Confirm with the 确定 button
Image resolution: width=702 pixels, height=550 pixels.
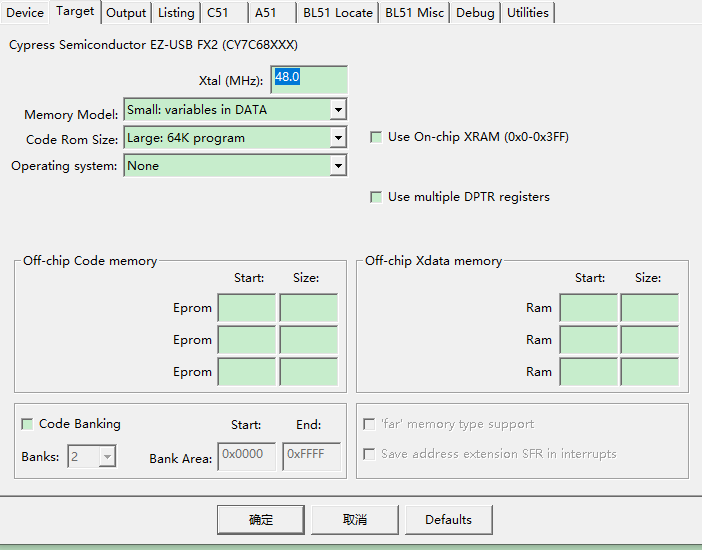pyautogui.click(x=261, y=520)
